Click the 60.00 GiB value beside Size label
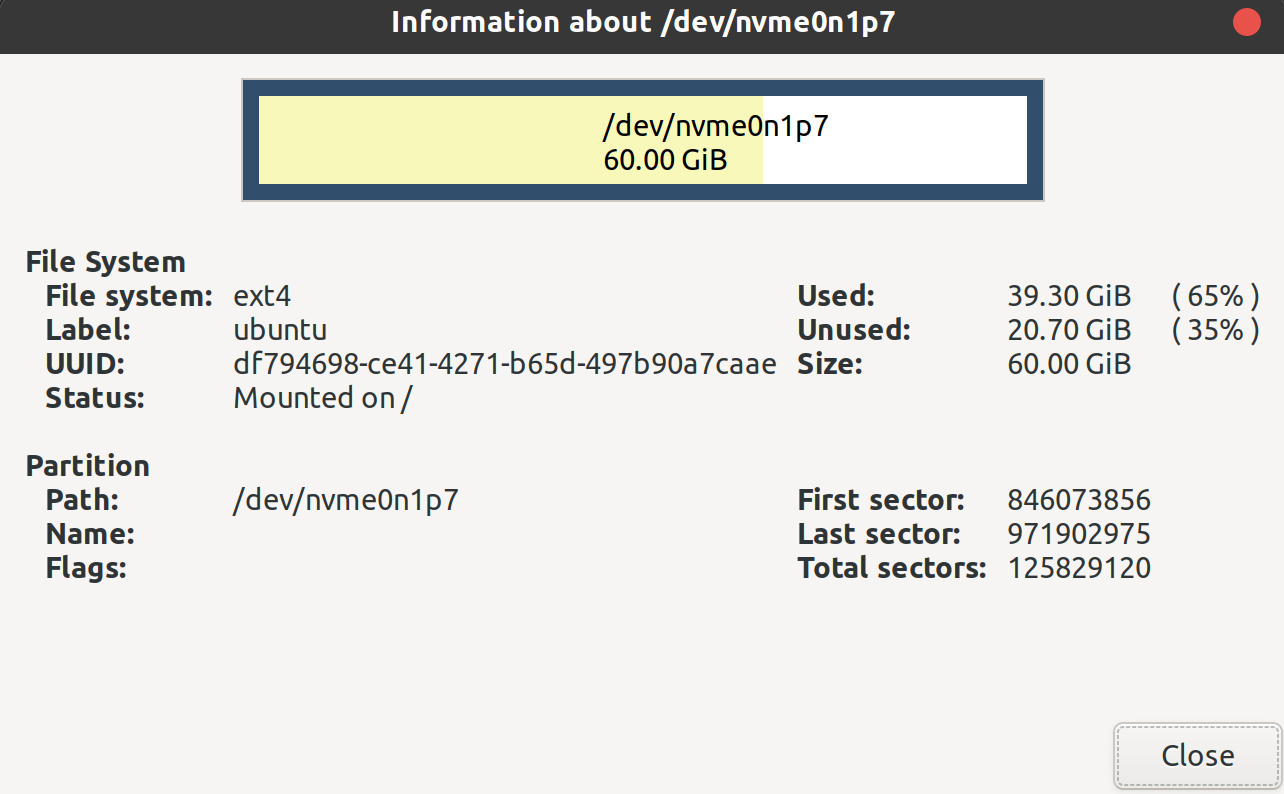1284x794 pixels. (1069, 364)
